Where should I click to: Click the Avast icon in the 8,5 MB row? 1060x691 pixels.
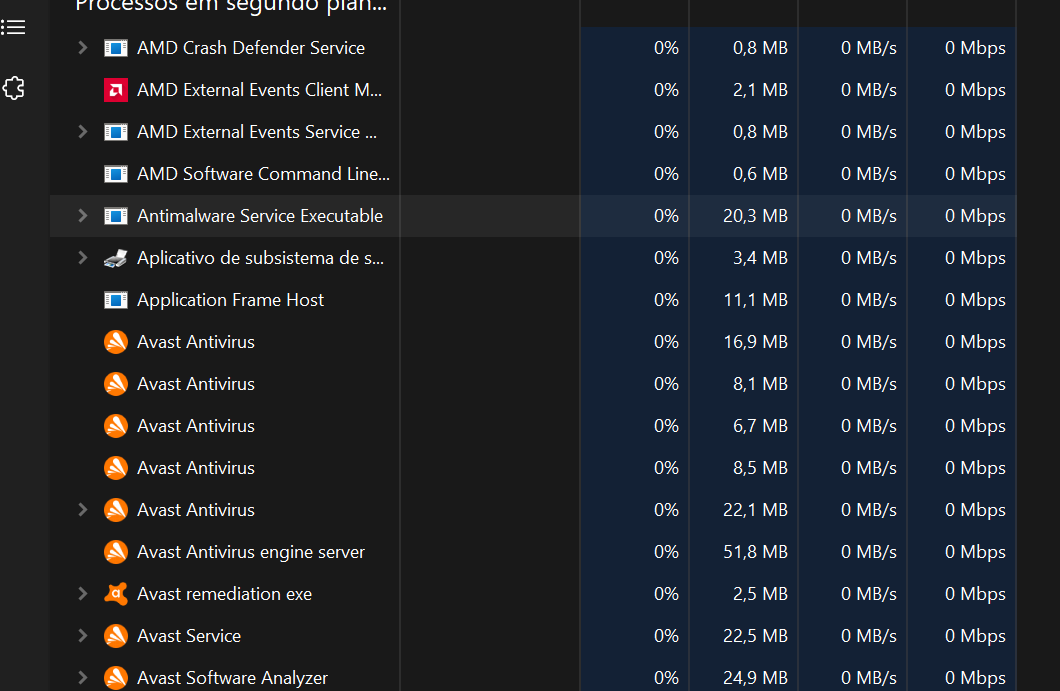click(116, 467)
